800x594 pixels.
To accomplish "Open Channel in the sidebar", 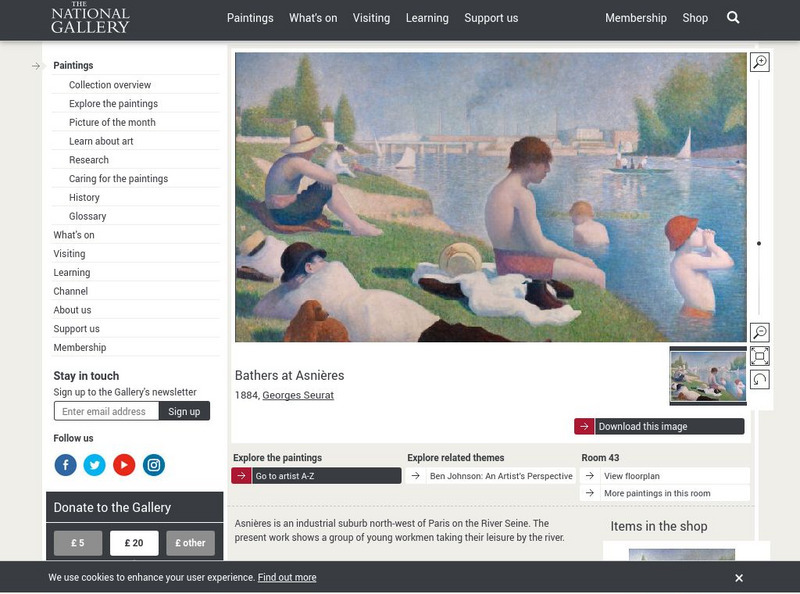I will [x=70, y=291].
